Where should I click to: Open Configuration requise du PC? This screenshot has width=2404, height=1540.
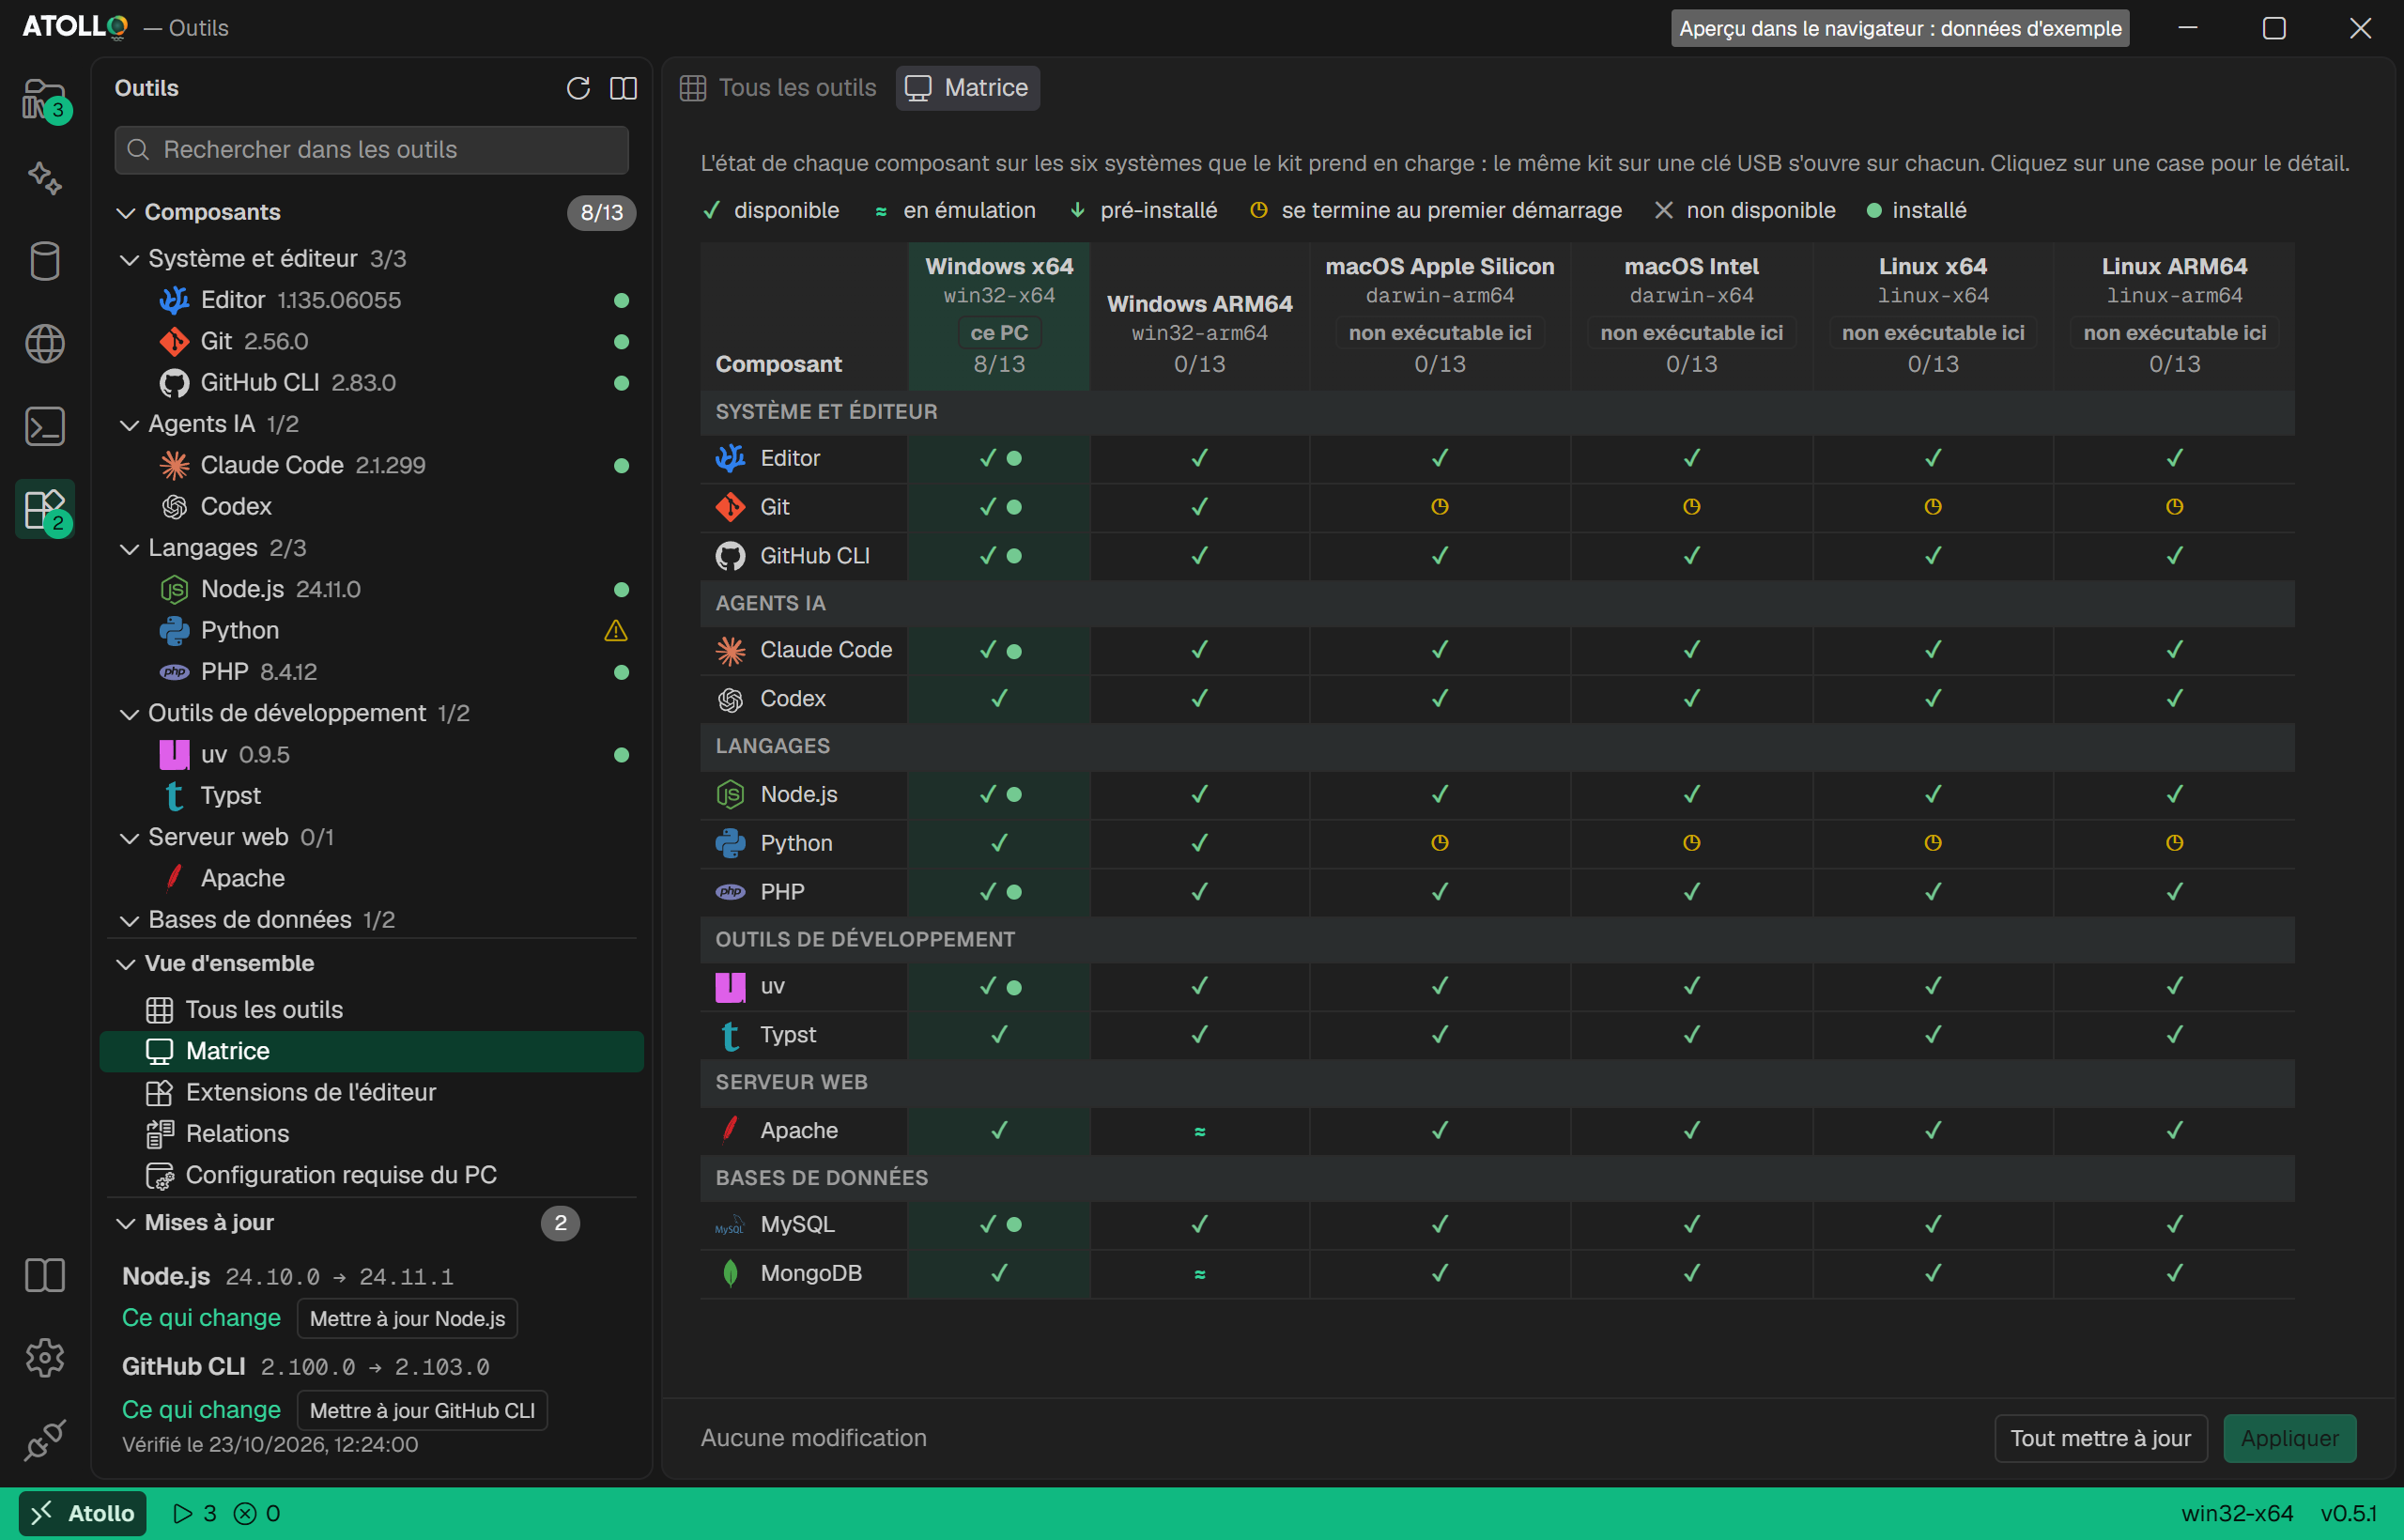371,1175
